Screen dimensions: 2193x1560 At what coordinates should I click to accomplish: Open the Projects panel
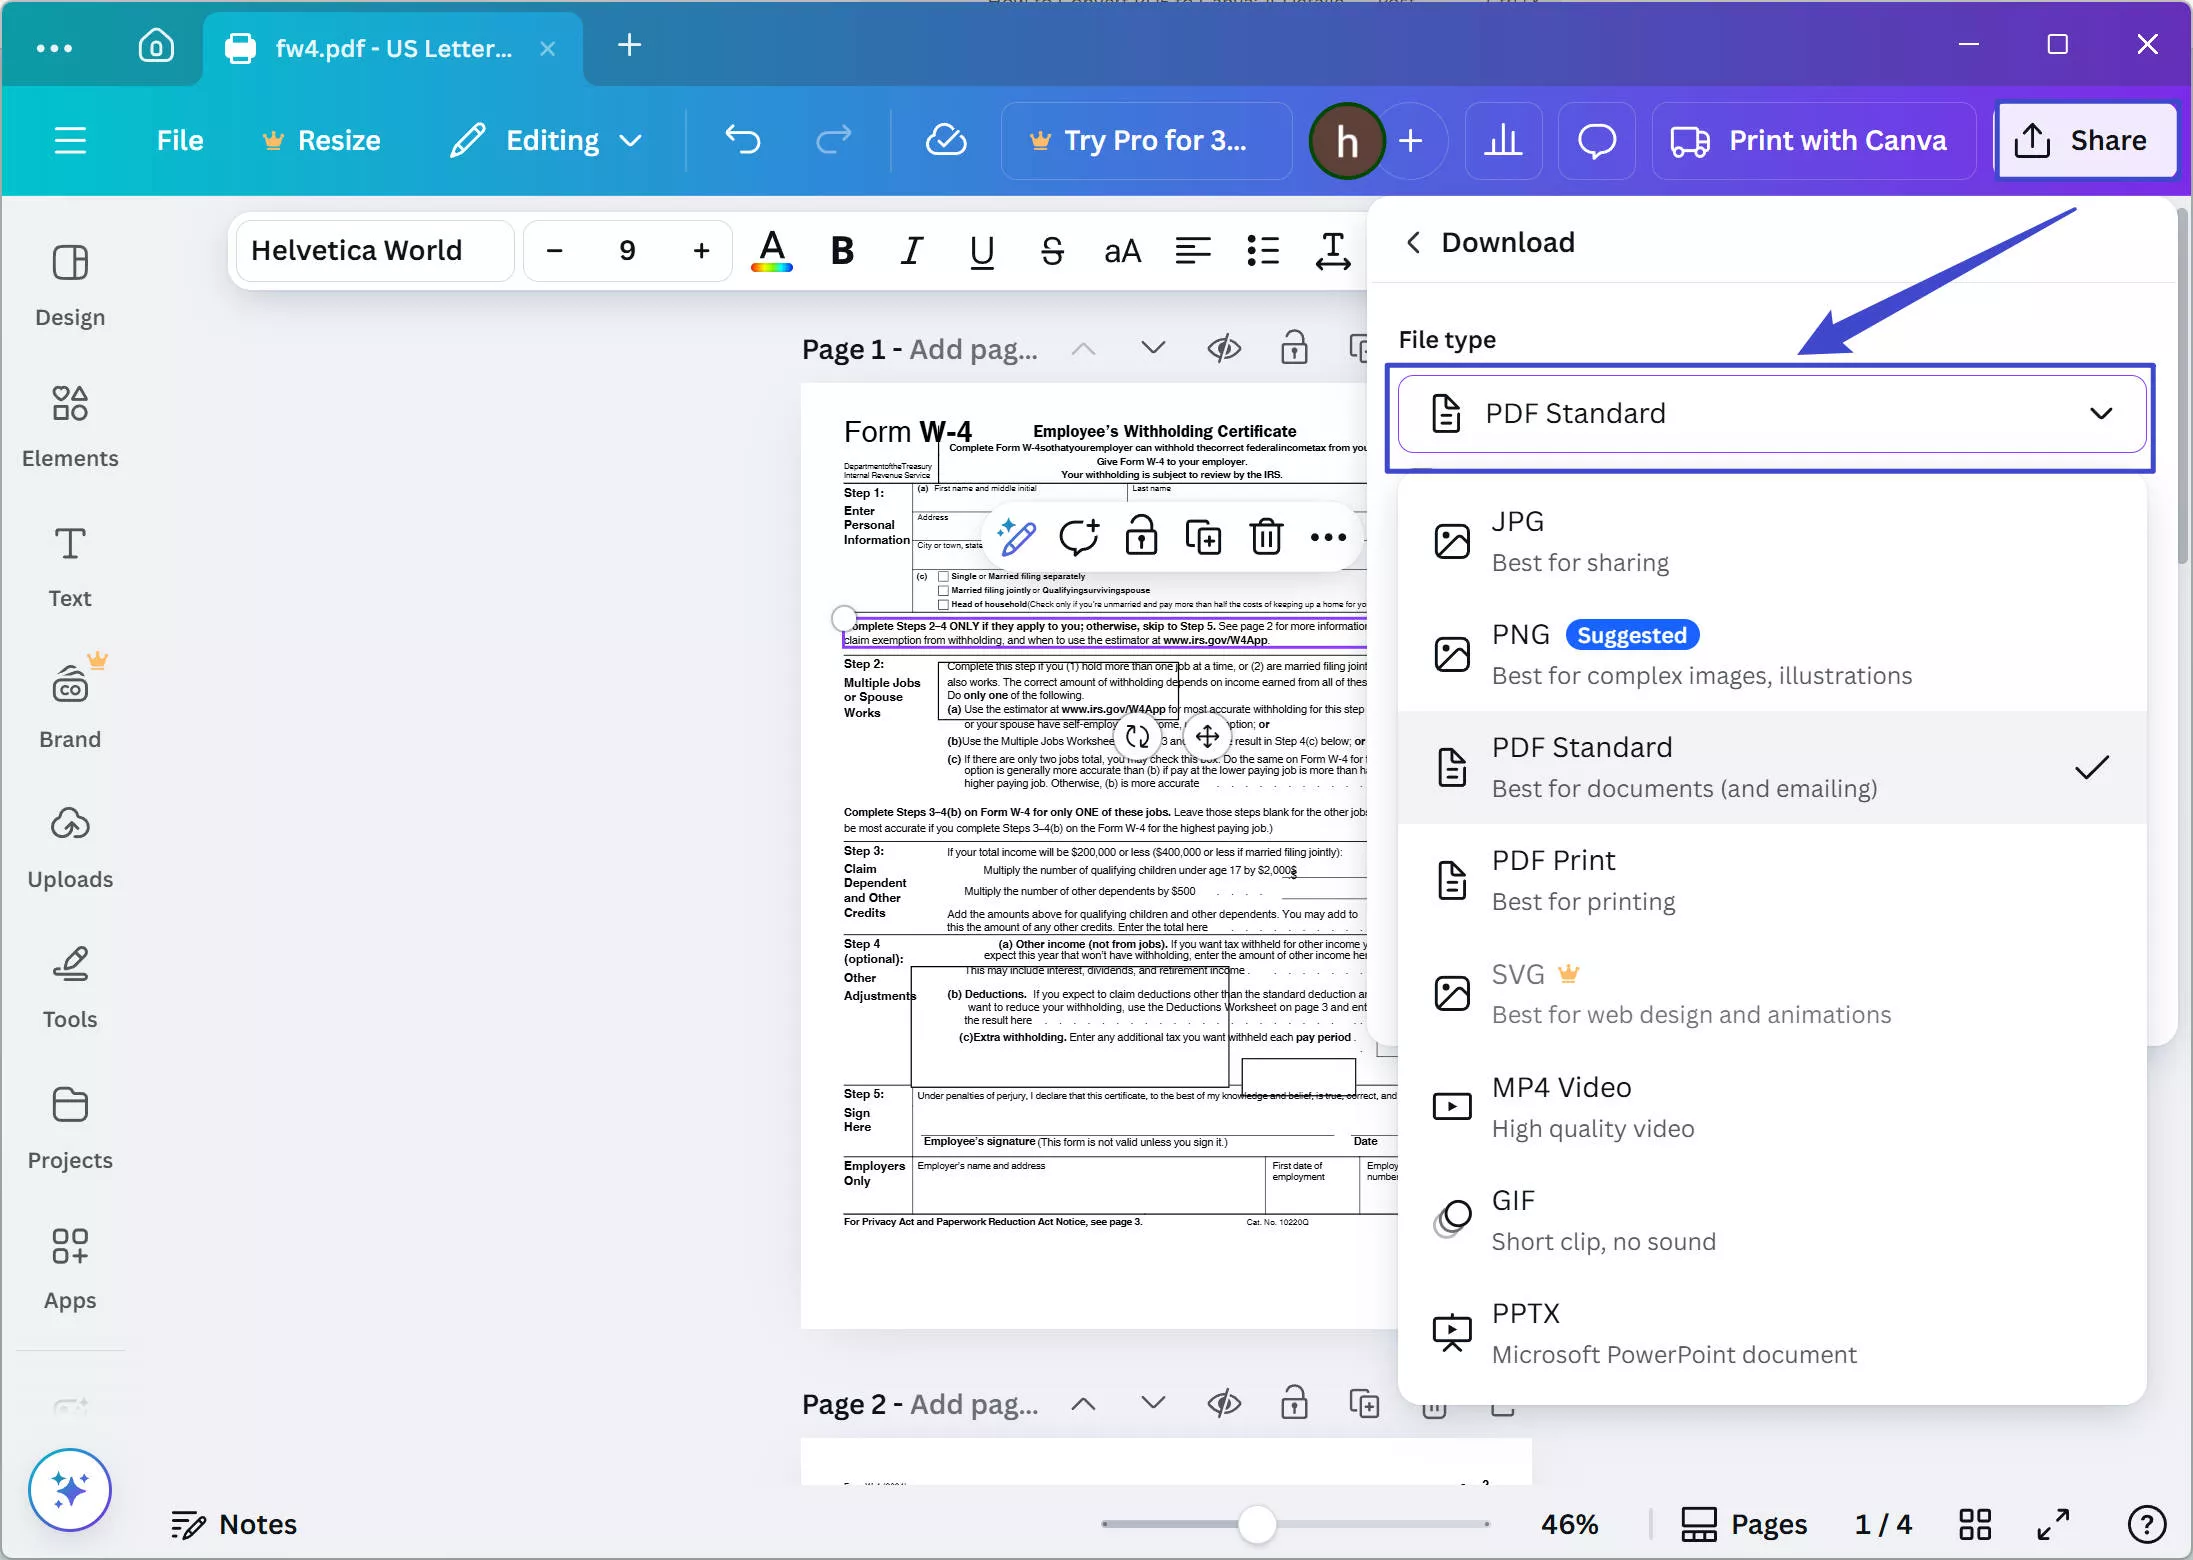pyautogui.click(x=69, y=1125)
